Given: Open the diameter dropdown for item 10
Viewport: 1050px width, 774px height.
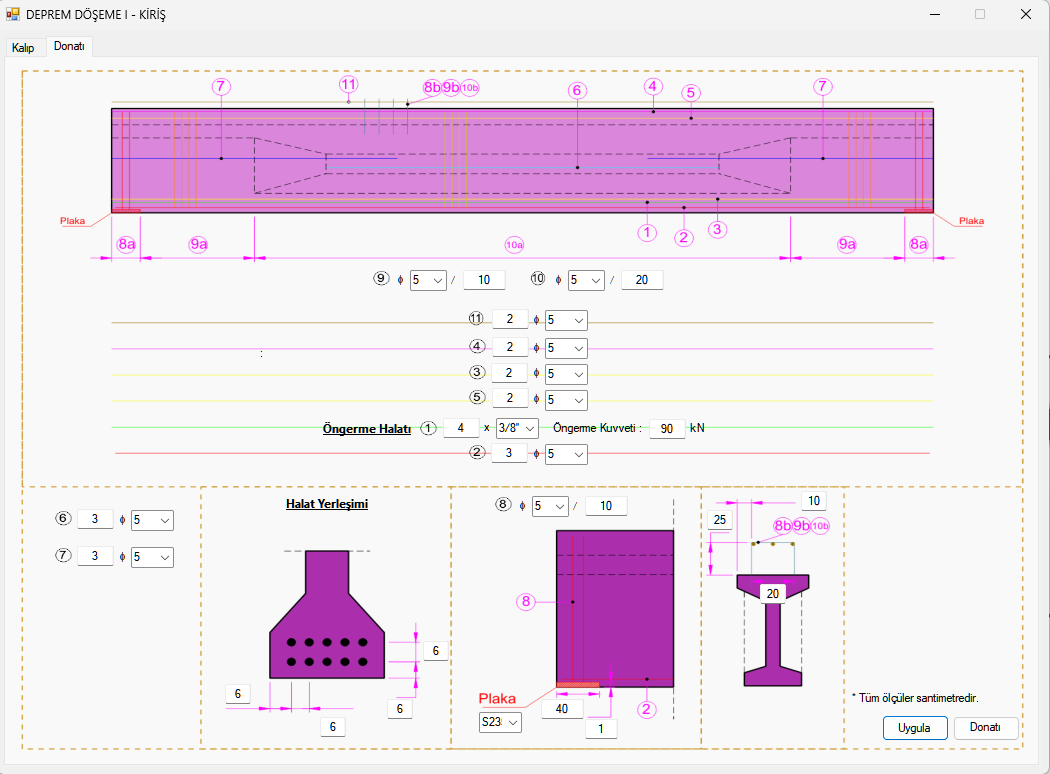Looking at the screenshot, I should 585,280.
